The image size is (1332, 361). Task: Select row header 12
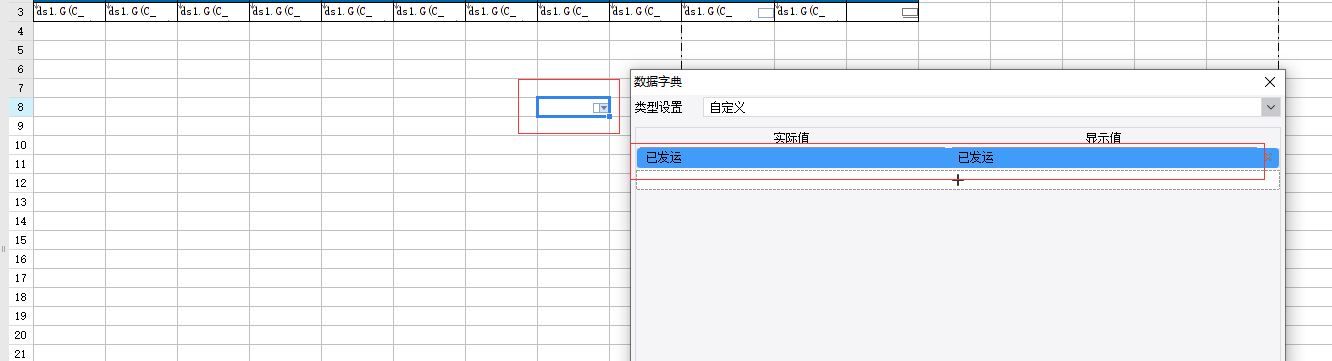pyautogui.click(x=21, y=183)
